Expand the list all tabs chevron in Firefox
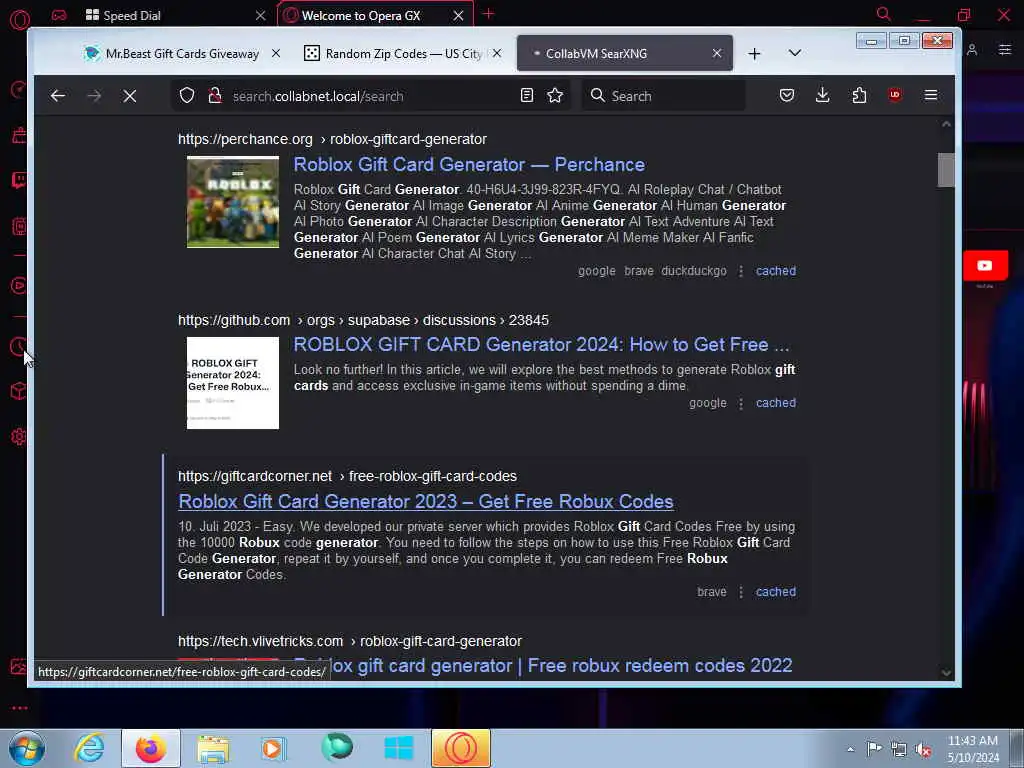Screen dimensions: 1024x768 coord(795,53)
